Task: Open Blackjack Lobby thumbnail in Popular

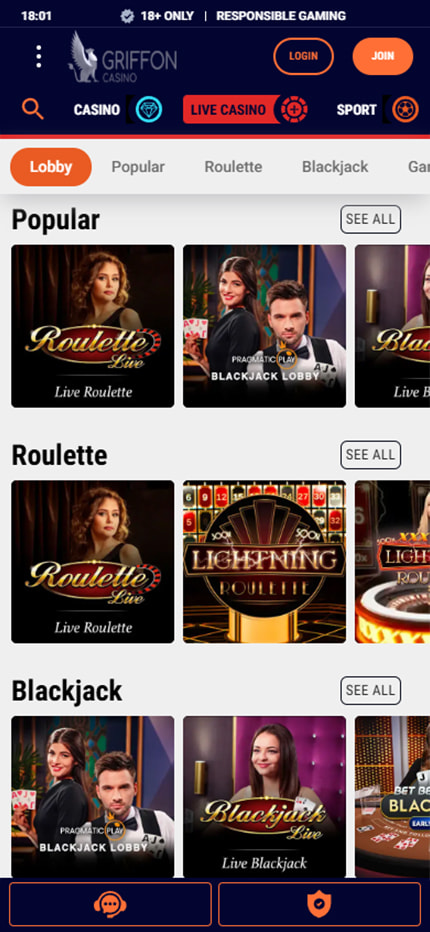Action: pyautogui.click(x=264, y=326)
